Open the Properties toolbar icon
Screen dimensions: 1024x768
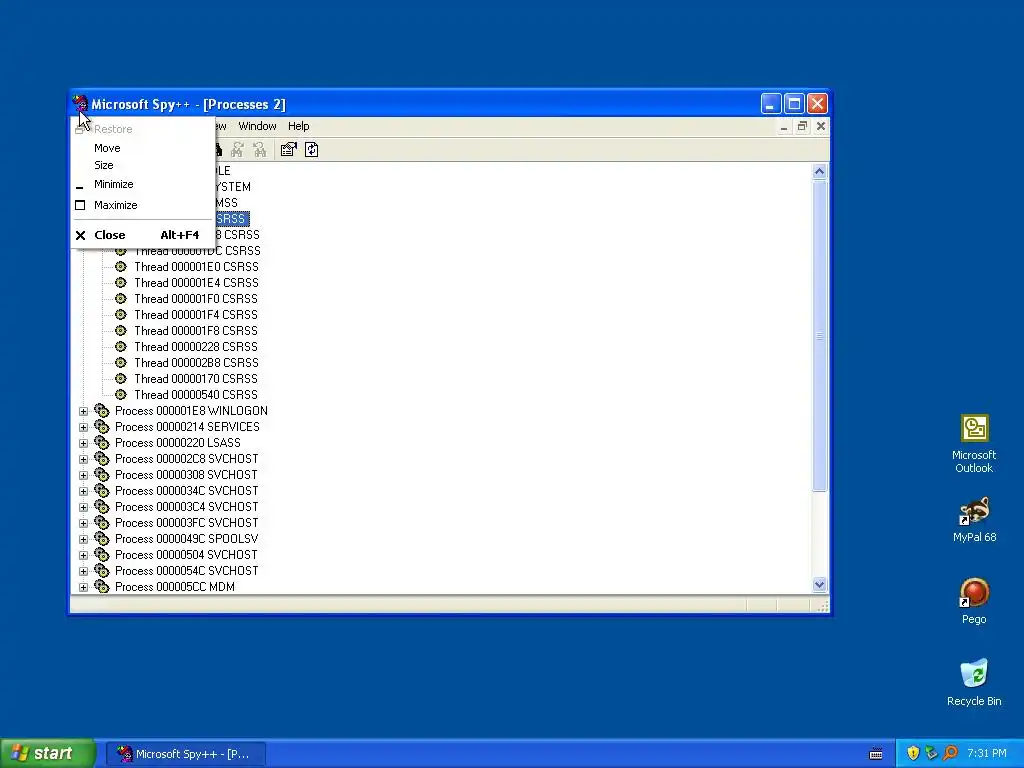[x=288, y=150]
